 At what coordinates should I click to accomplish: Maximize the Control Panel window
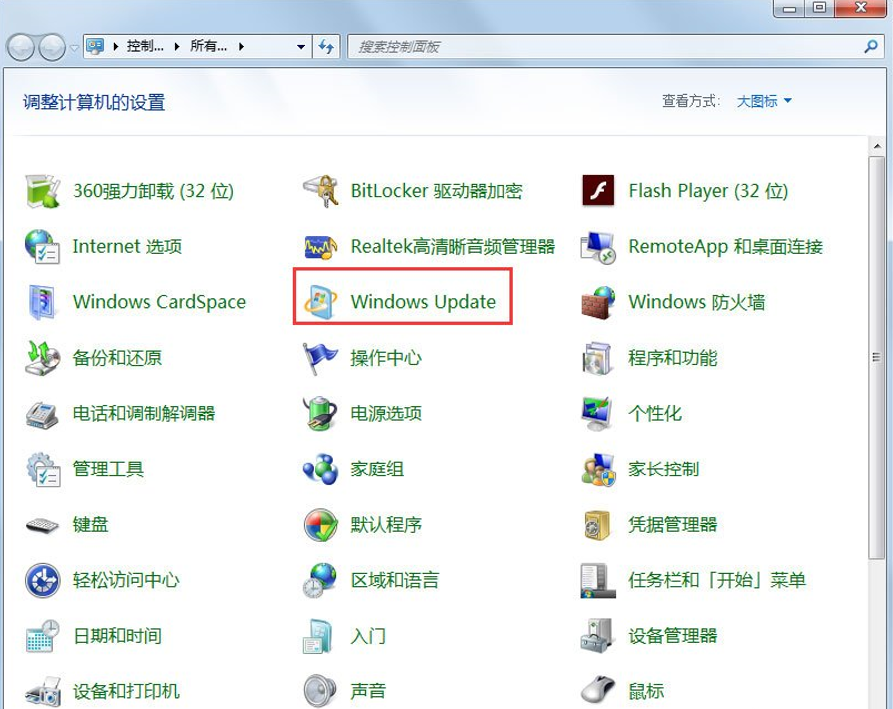pyautogui.click(x=820, y=8)
